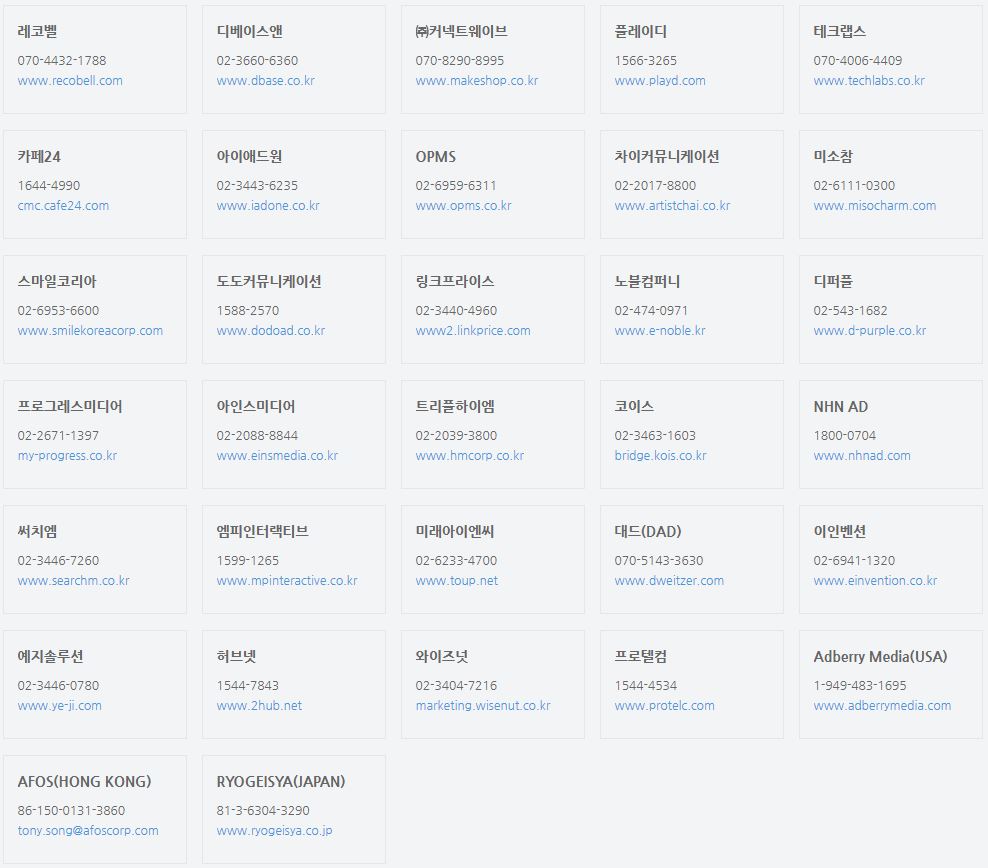988x868 pixels.
Task: Open www.einvention.co.kr link
Action: point(875,580)
